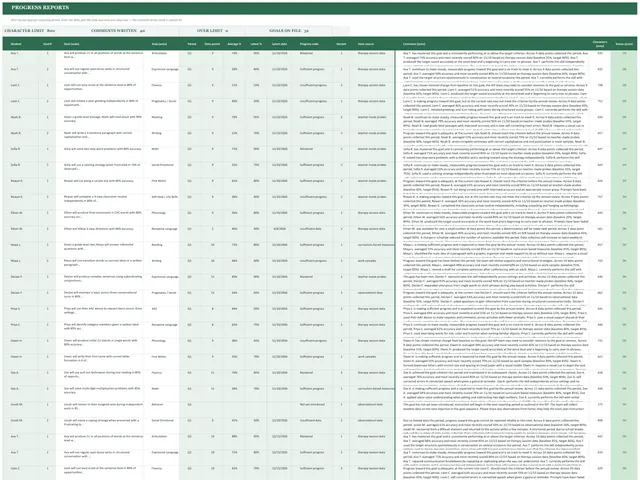
Task: Select the OVER LIMIT summary cell
Action: 212,31
